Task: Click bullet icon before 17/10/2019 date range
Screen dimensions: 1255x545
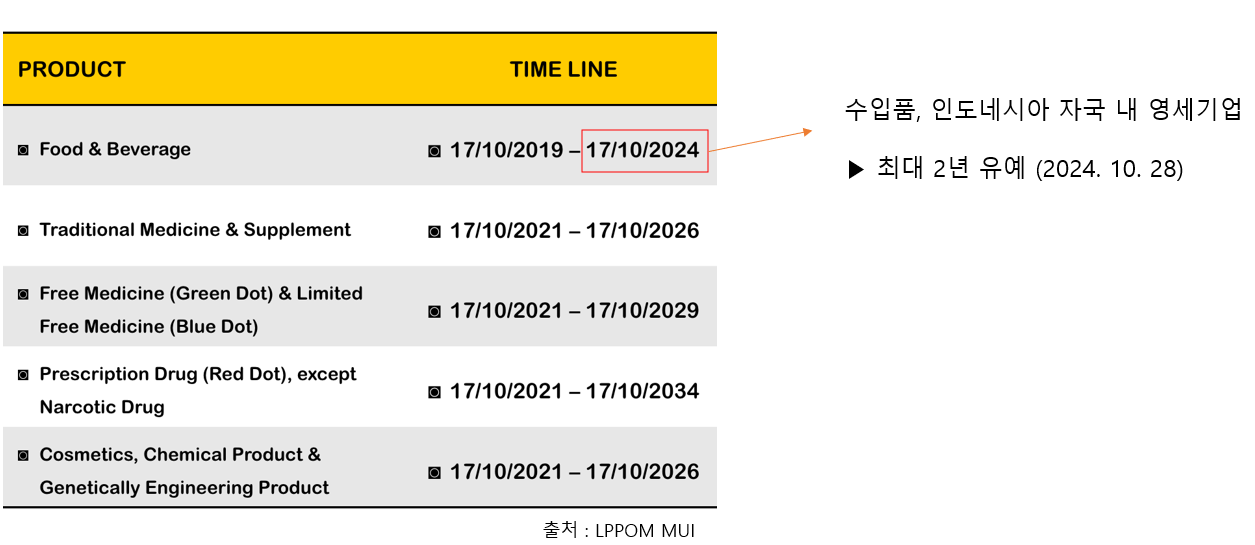Action: (434, 151)
